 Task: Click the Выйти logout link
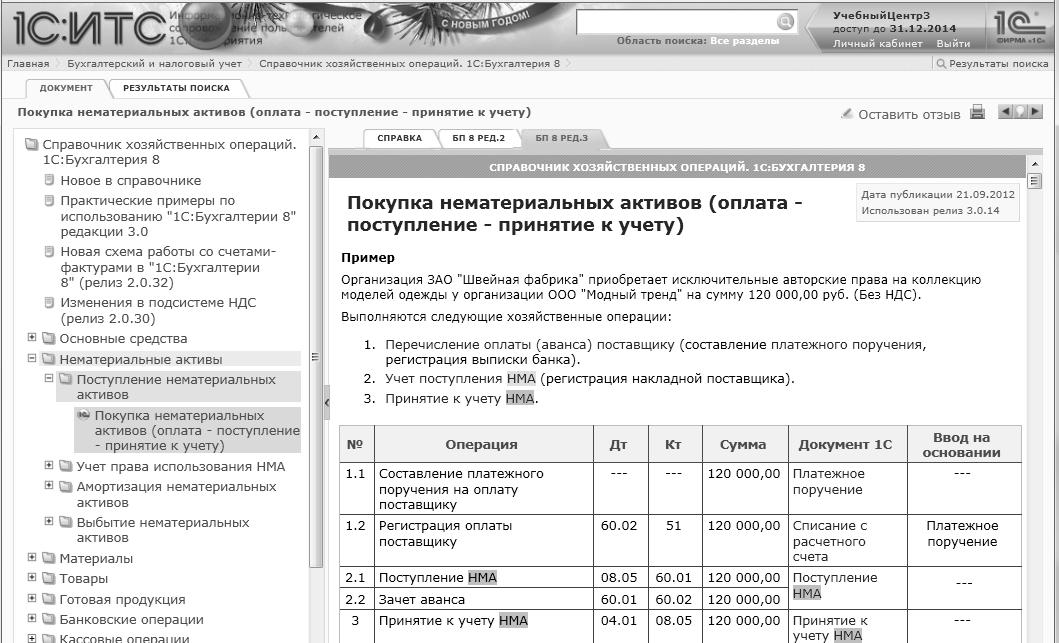(x=953, y=44)
